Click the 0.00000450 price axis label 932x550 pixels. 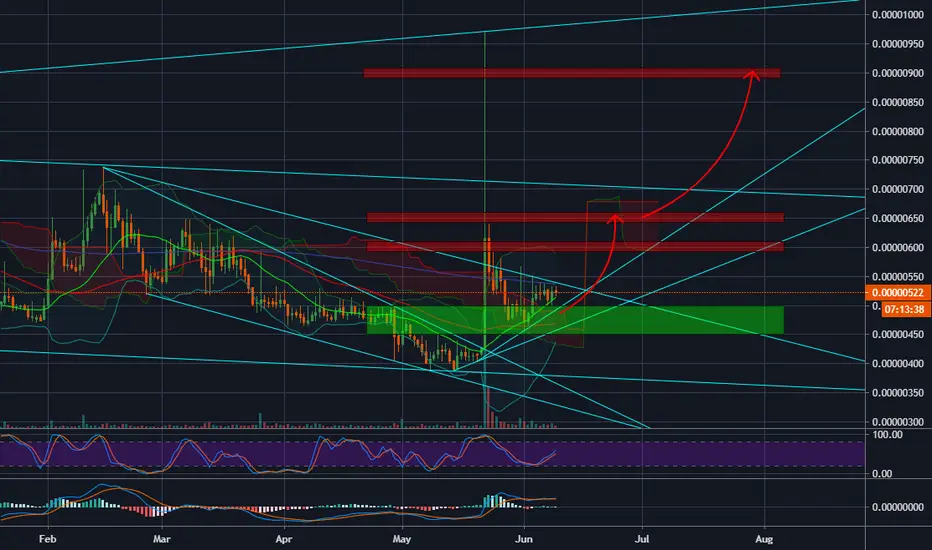click(898, 335)
